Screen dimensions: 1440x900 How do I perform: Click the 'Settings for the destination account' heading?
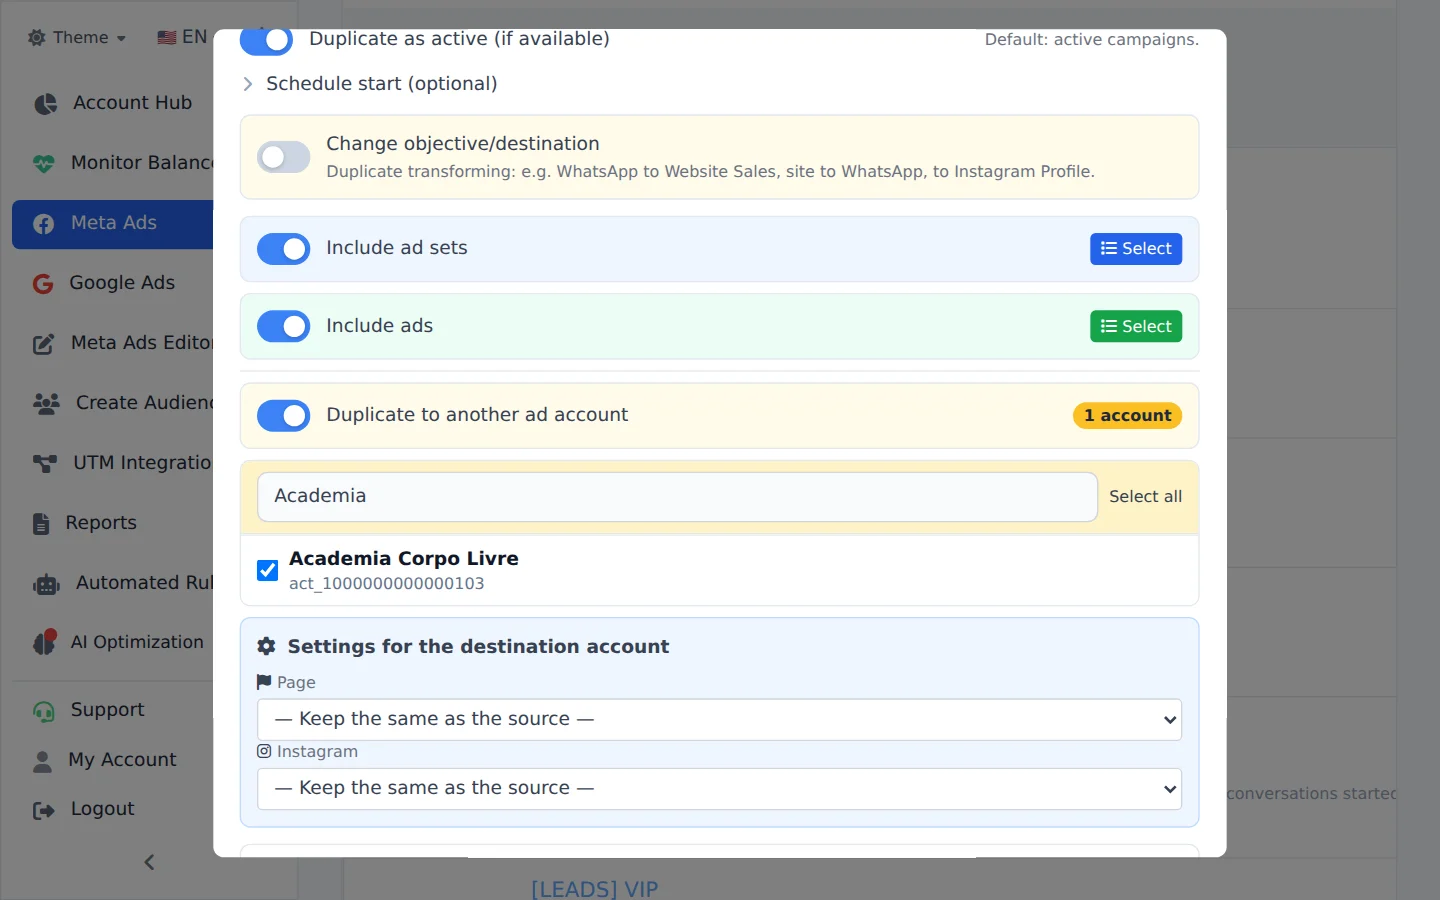point(478,647)
